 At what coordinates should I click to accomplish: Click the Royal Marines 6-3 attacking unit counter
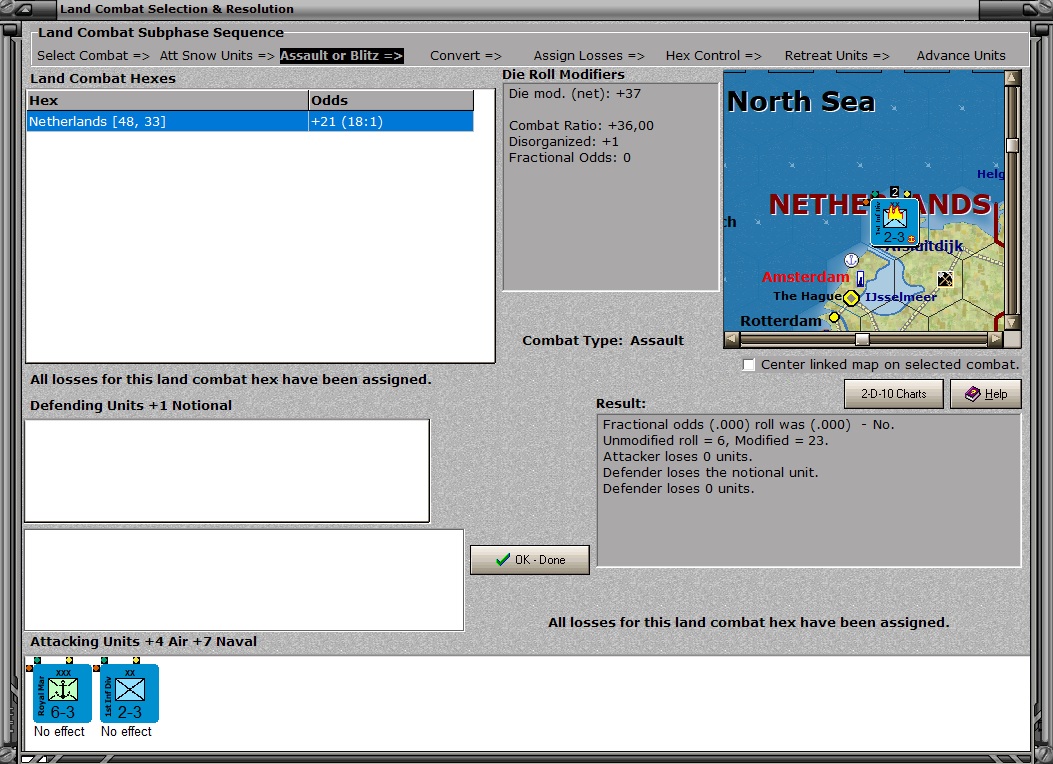[62, 693]
